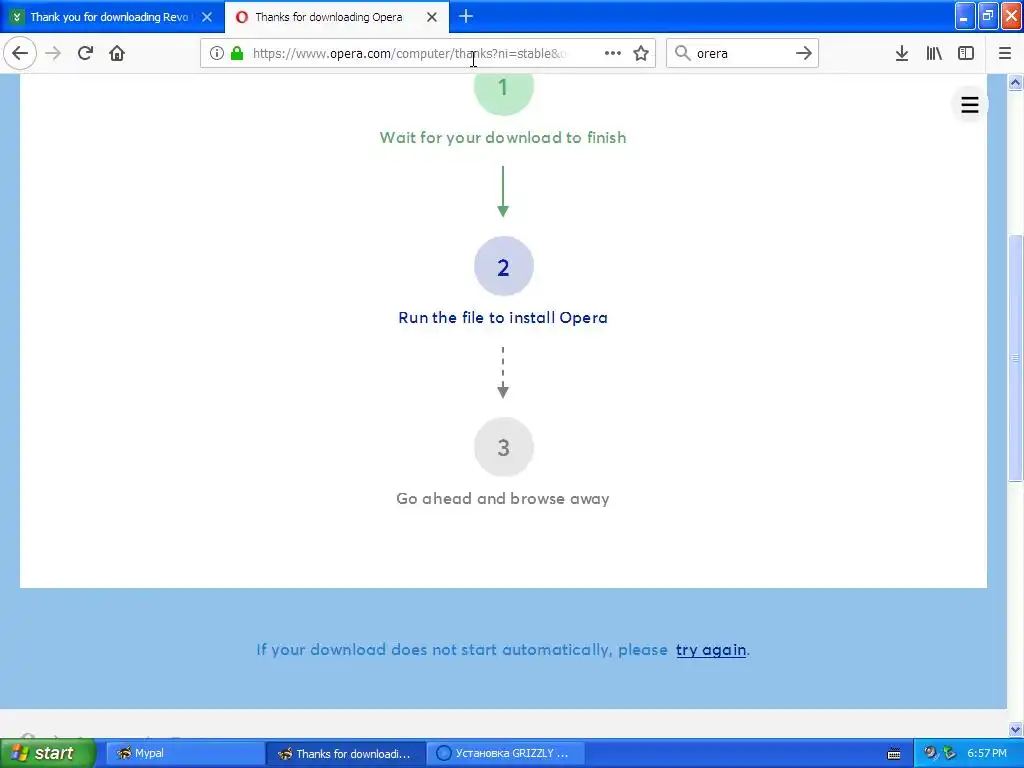
Task: Open the Установка GRIZZLY taskbar window
Action: 505,754
